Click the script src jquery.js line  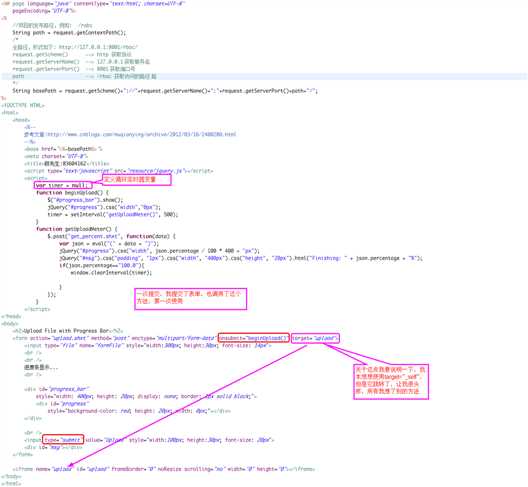[x=119, y=171]
